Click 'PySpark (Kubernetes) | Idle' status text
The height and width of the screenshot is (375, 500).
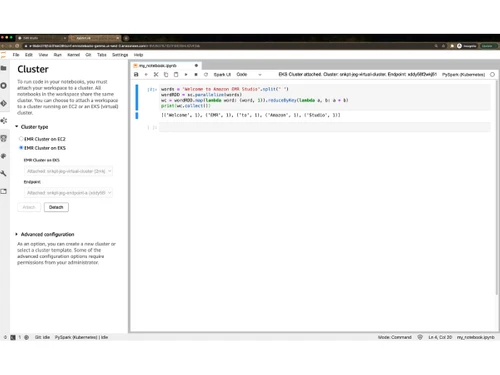pyautogui.click(x=81, y=337)
